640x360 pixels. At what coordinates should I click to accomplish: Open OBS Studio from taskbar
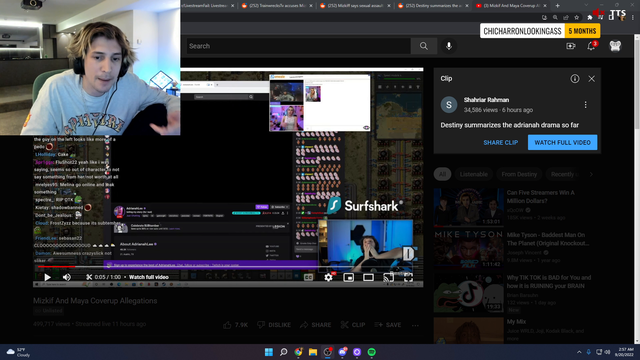(327, 352)
